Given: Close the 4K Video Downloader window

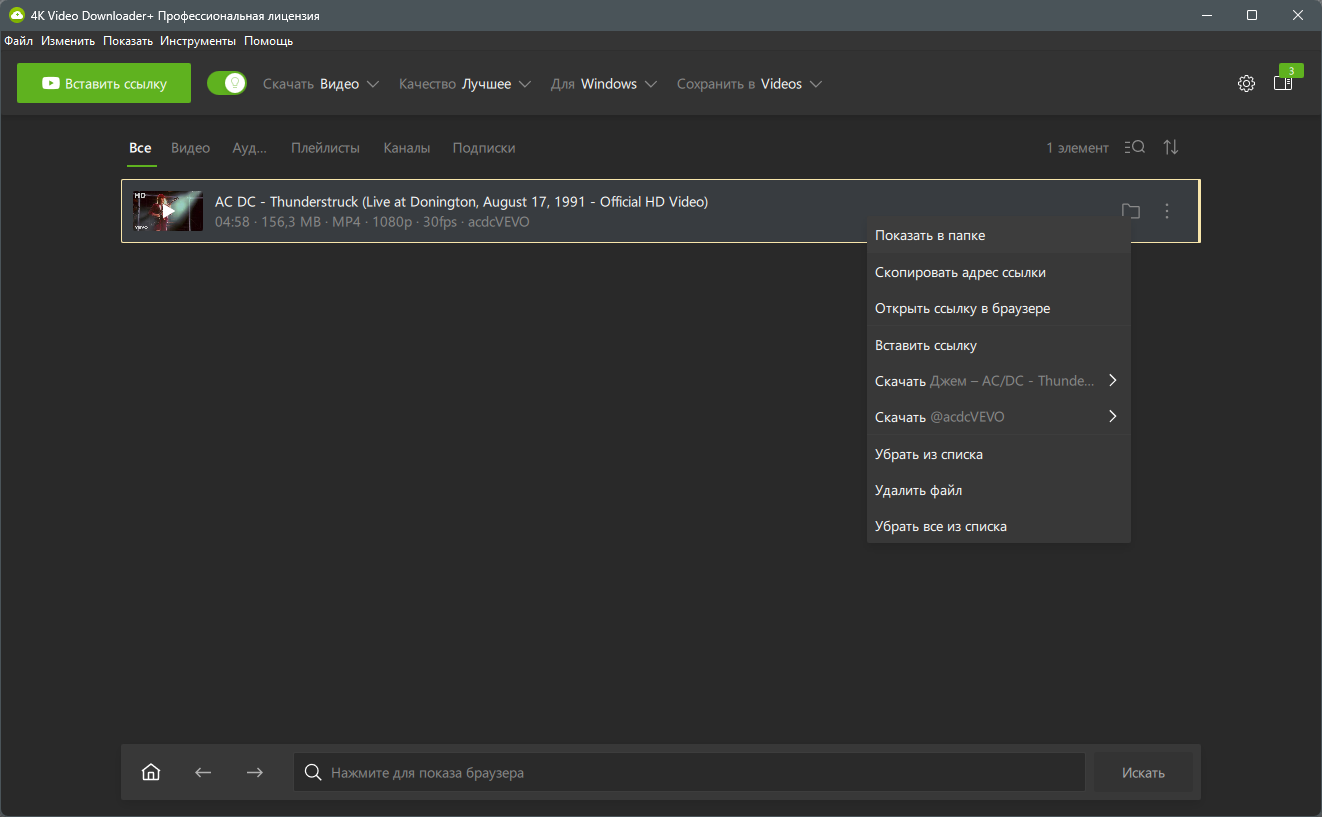Looking at the screenshot, I should [1299, 16].
